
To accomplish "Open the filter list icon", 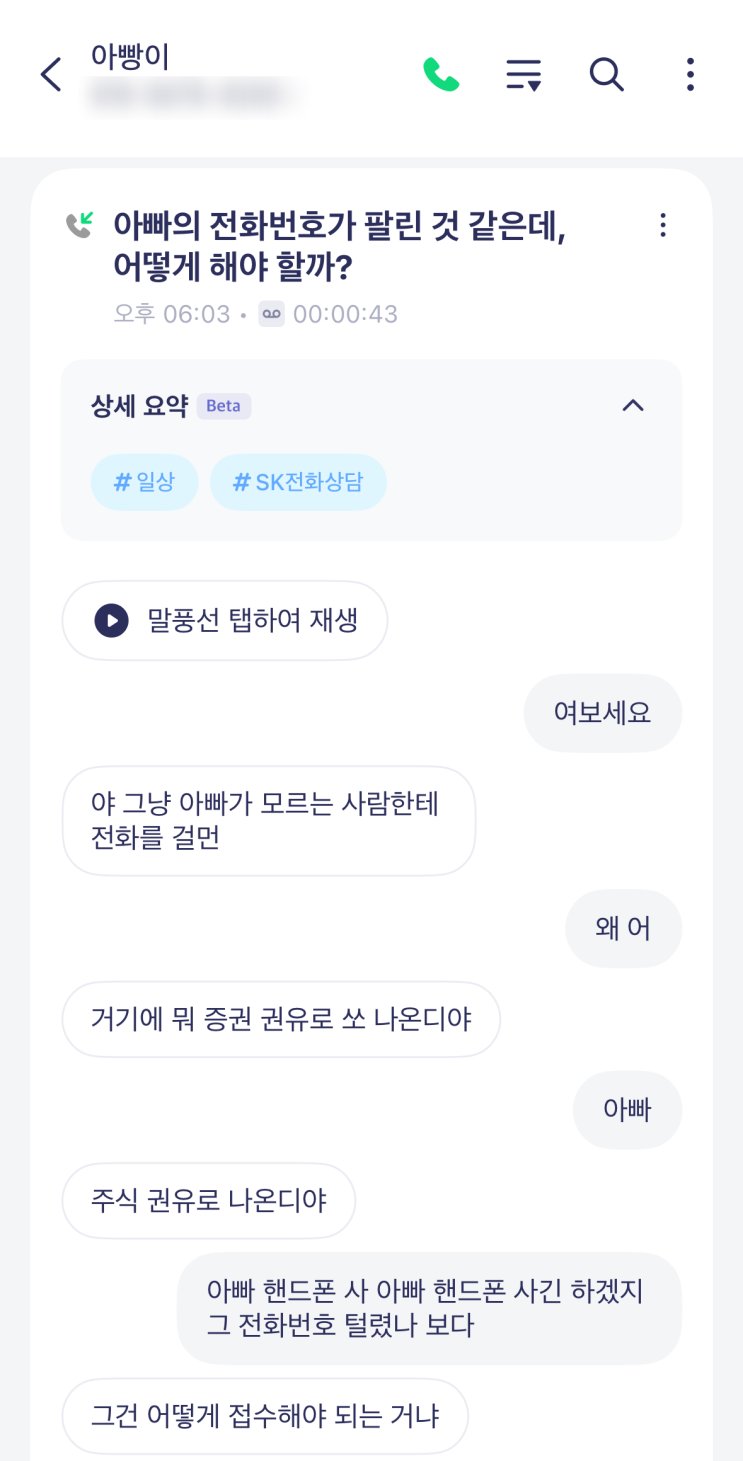I will [523, 75].
